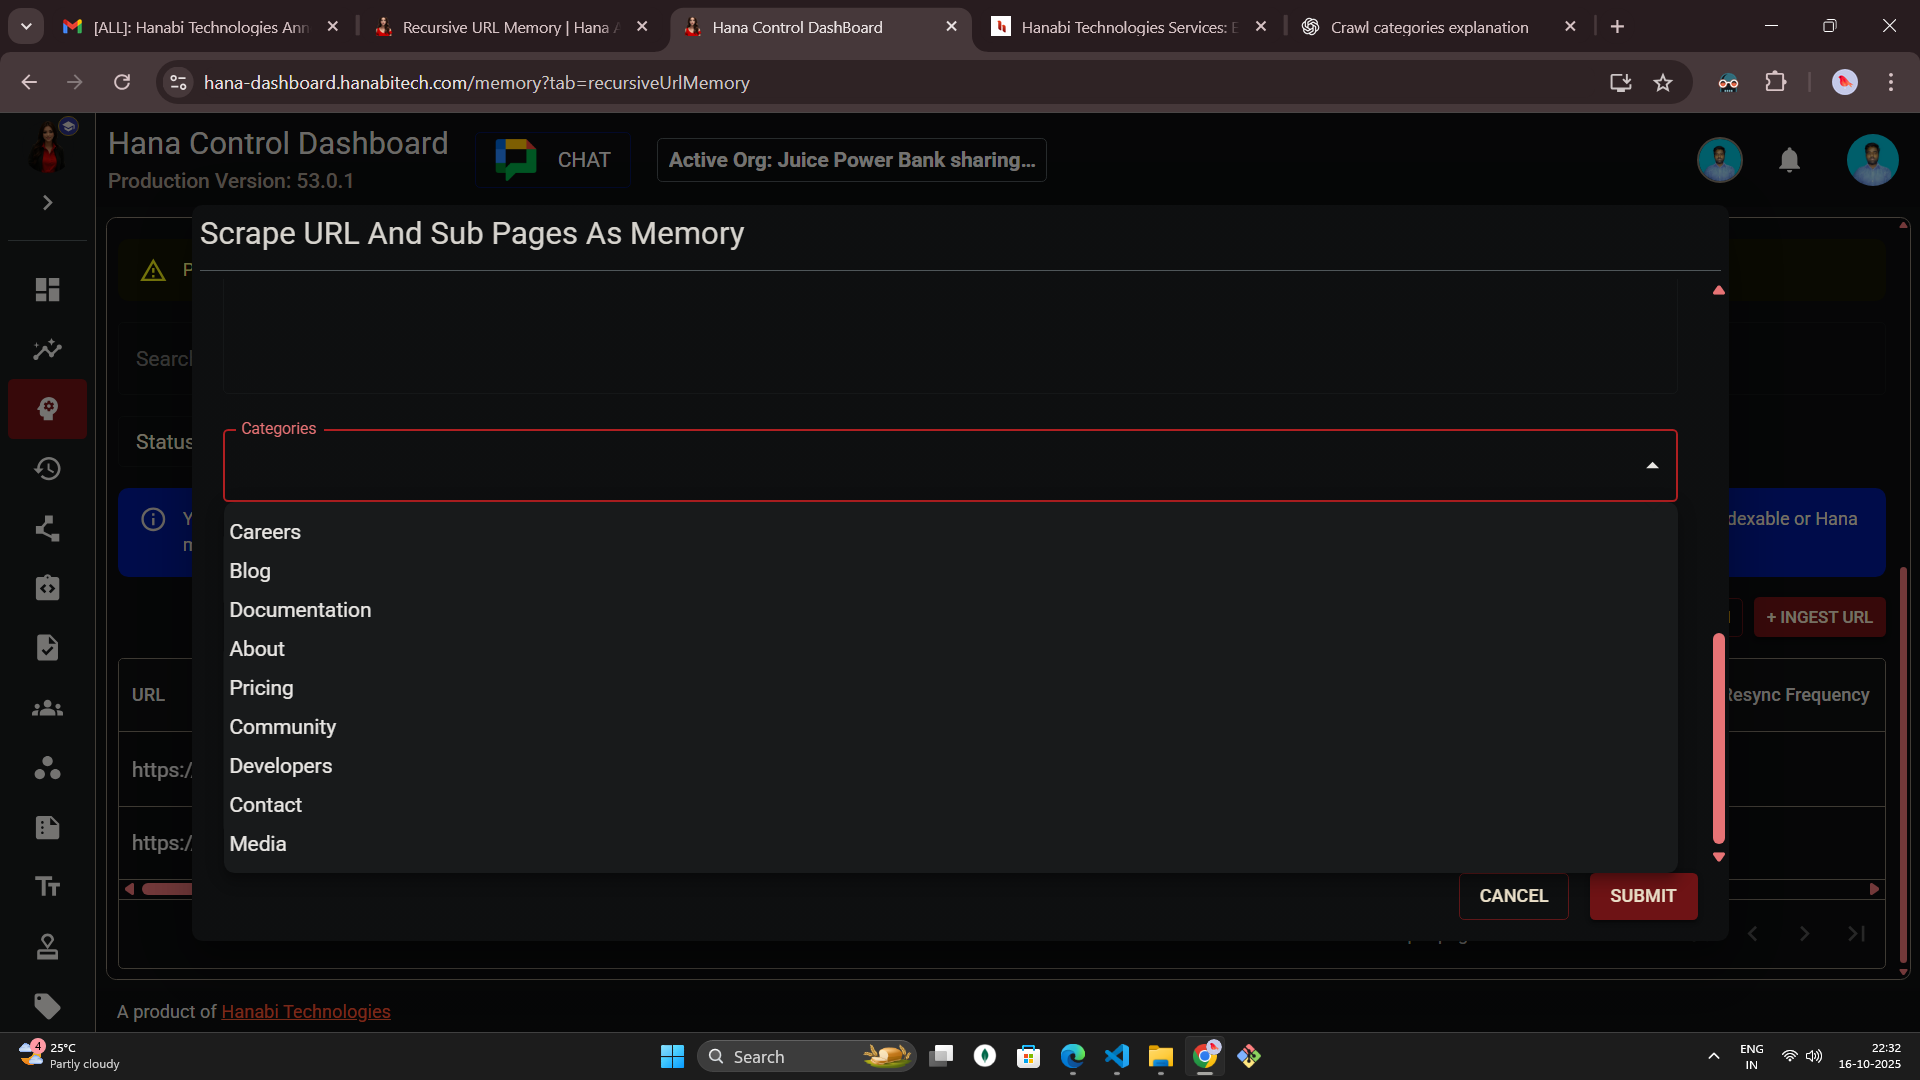Choose the Pricing category option
The width and height of the screenshot is (1920, 1080).
(x=261, y=688)
